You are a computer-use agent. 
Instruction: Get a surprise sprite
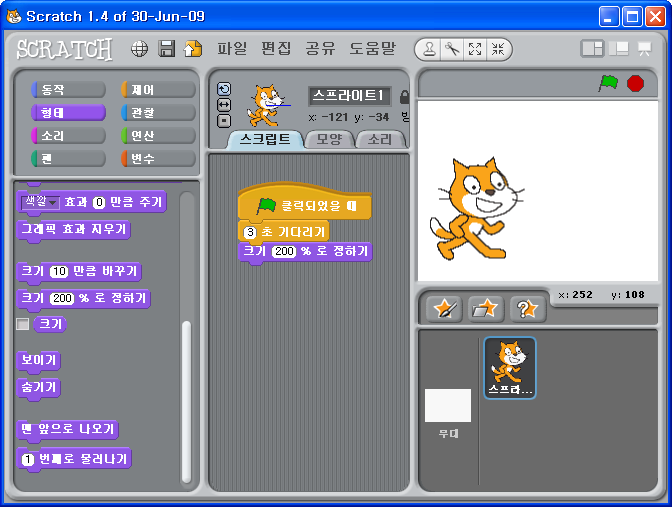[x=528, y=309]
